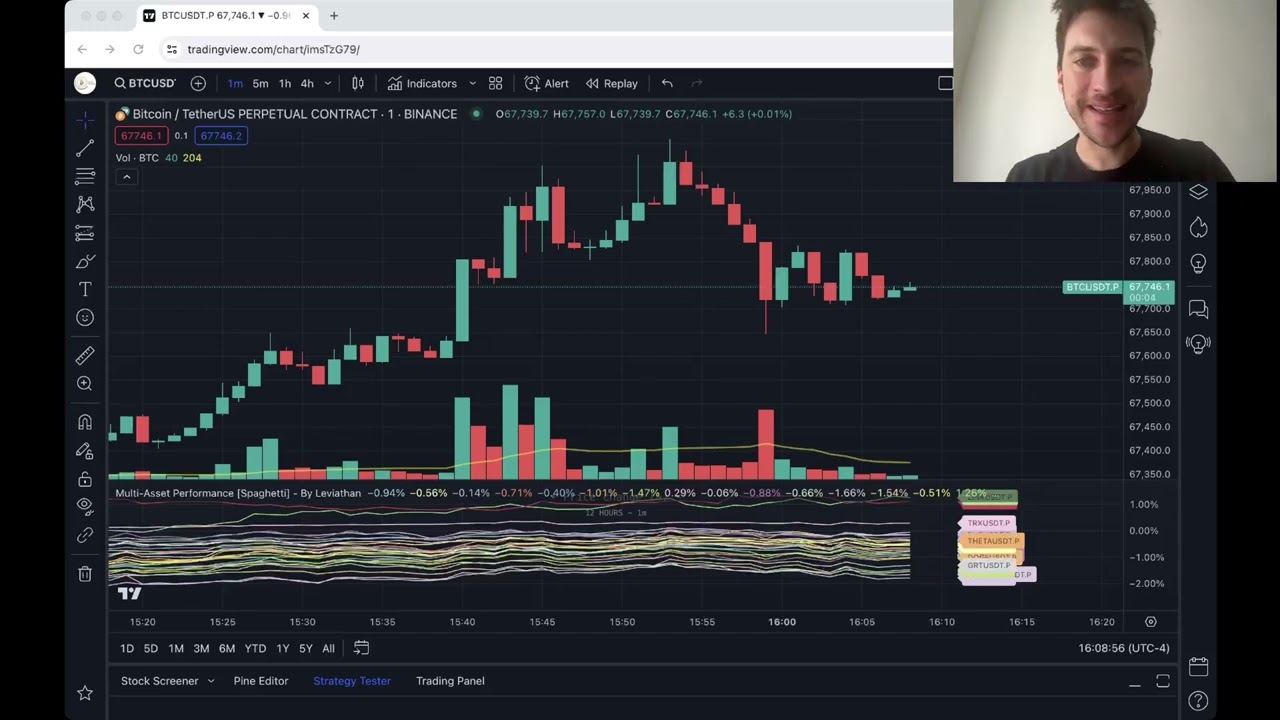Open the calendar panel icon
Image resolution: width=1280 pixels, height=720 pixels.
pos(1198,666)
